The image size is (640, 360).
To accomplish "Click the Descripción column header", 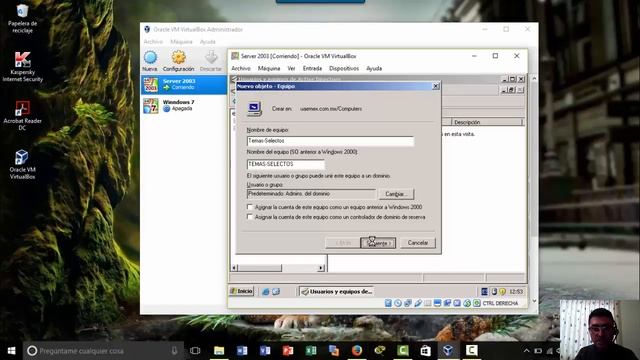I will [x=487, y=122].
